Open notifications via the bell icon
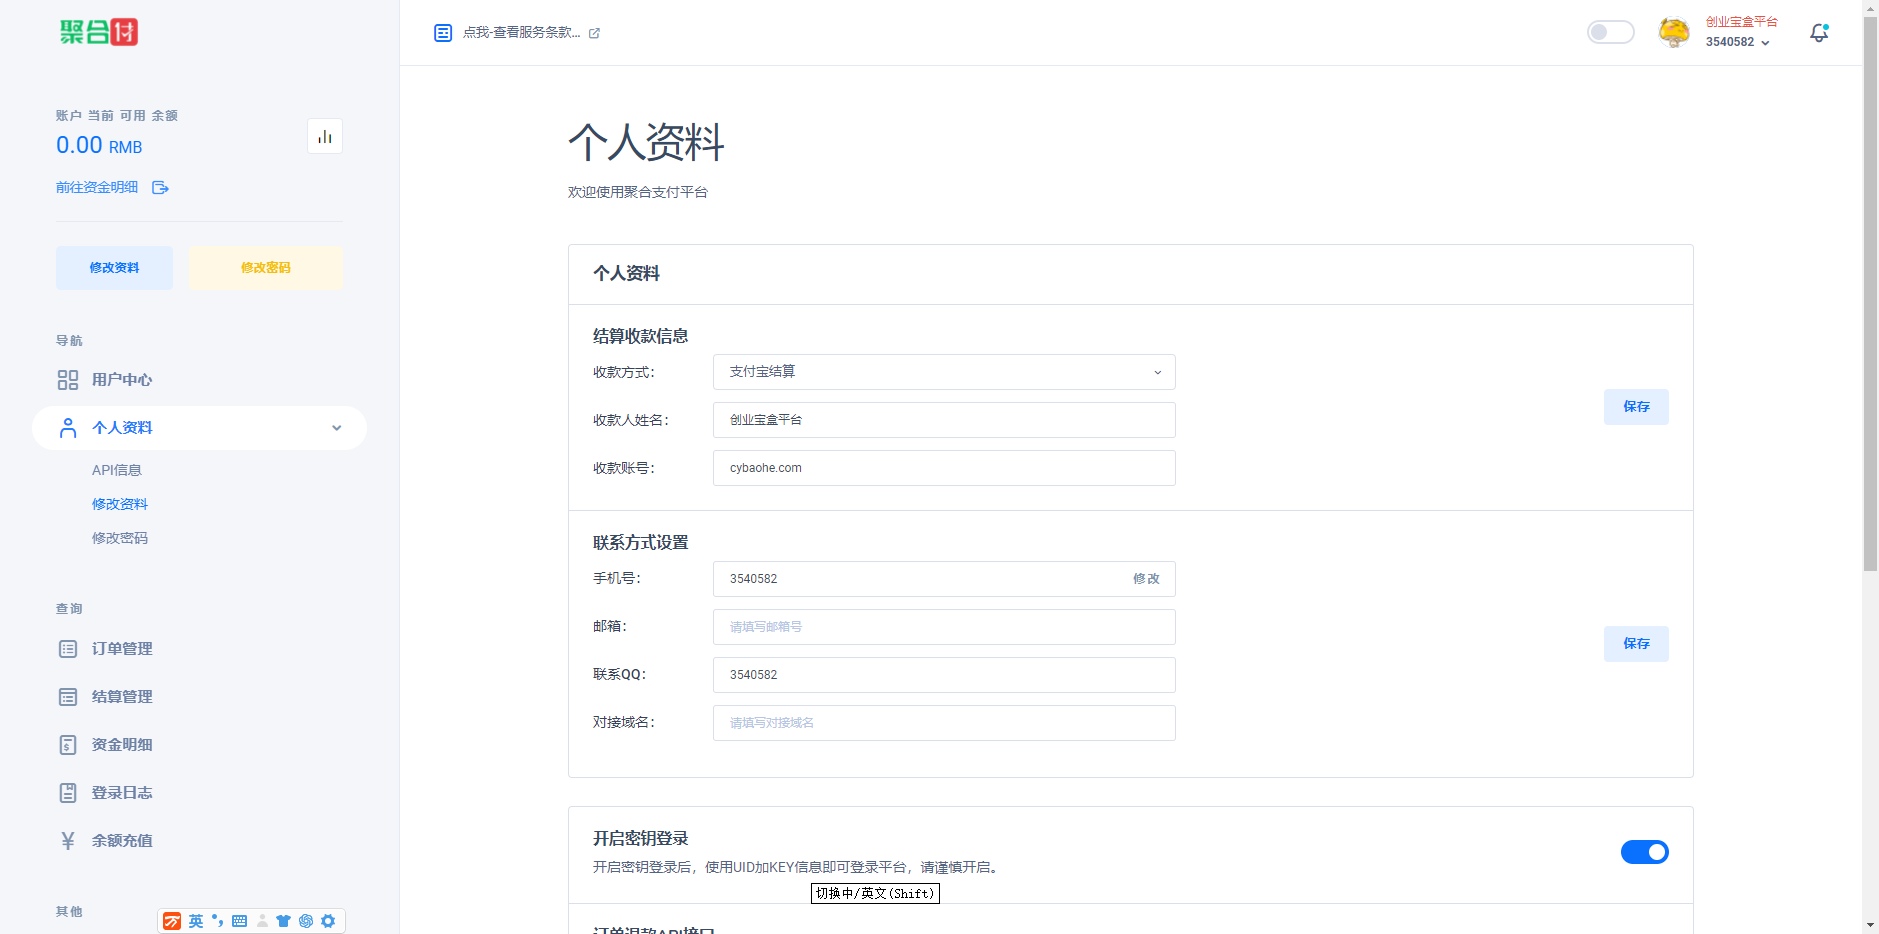 click(1819, 32)
